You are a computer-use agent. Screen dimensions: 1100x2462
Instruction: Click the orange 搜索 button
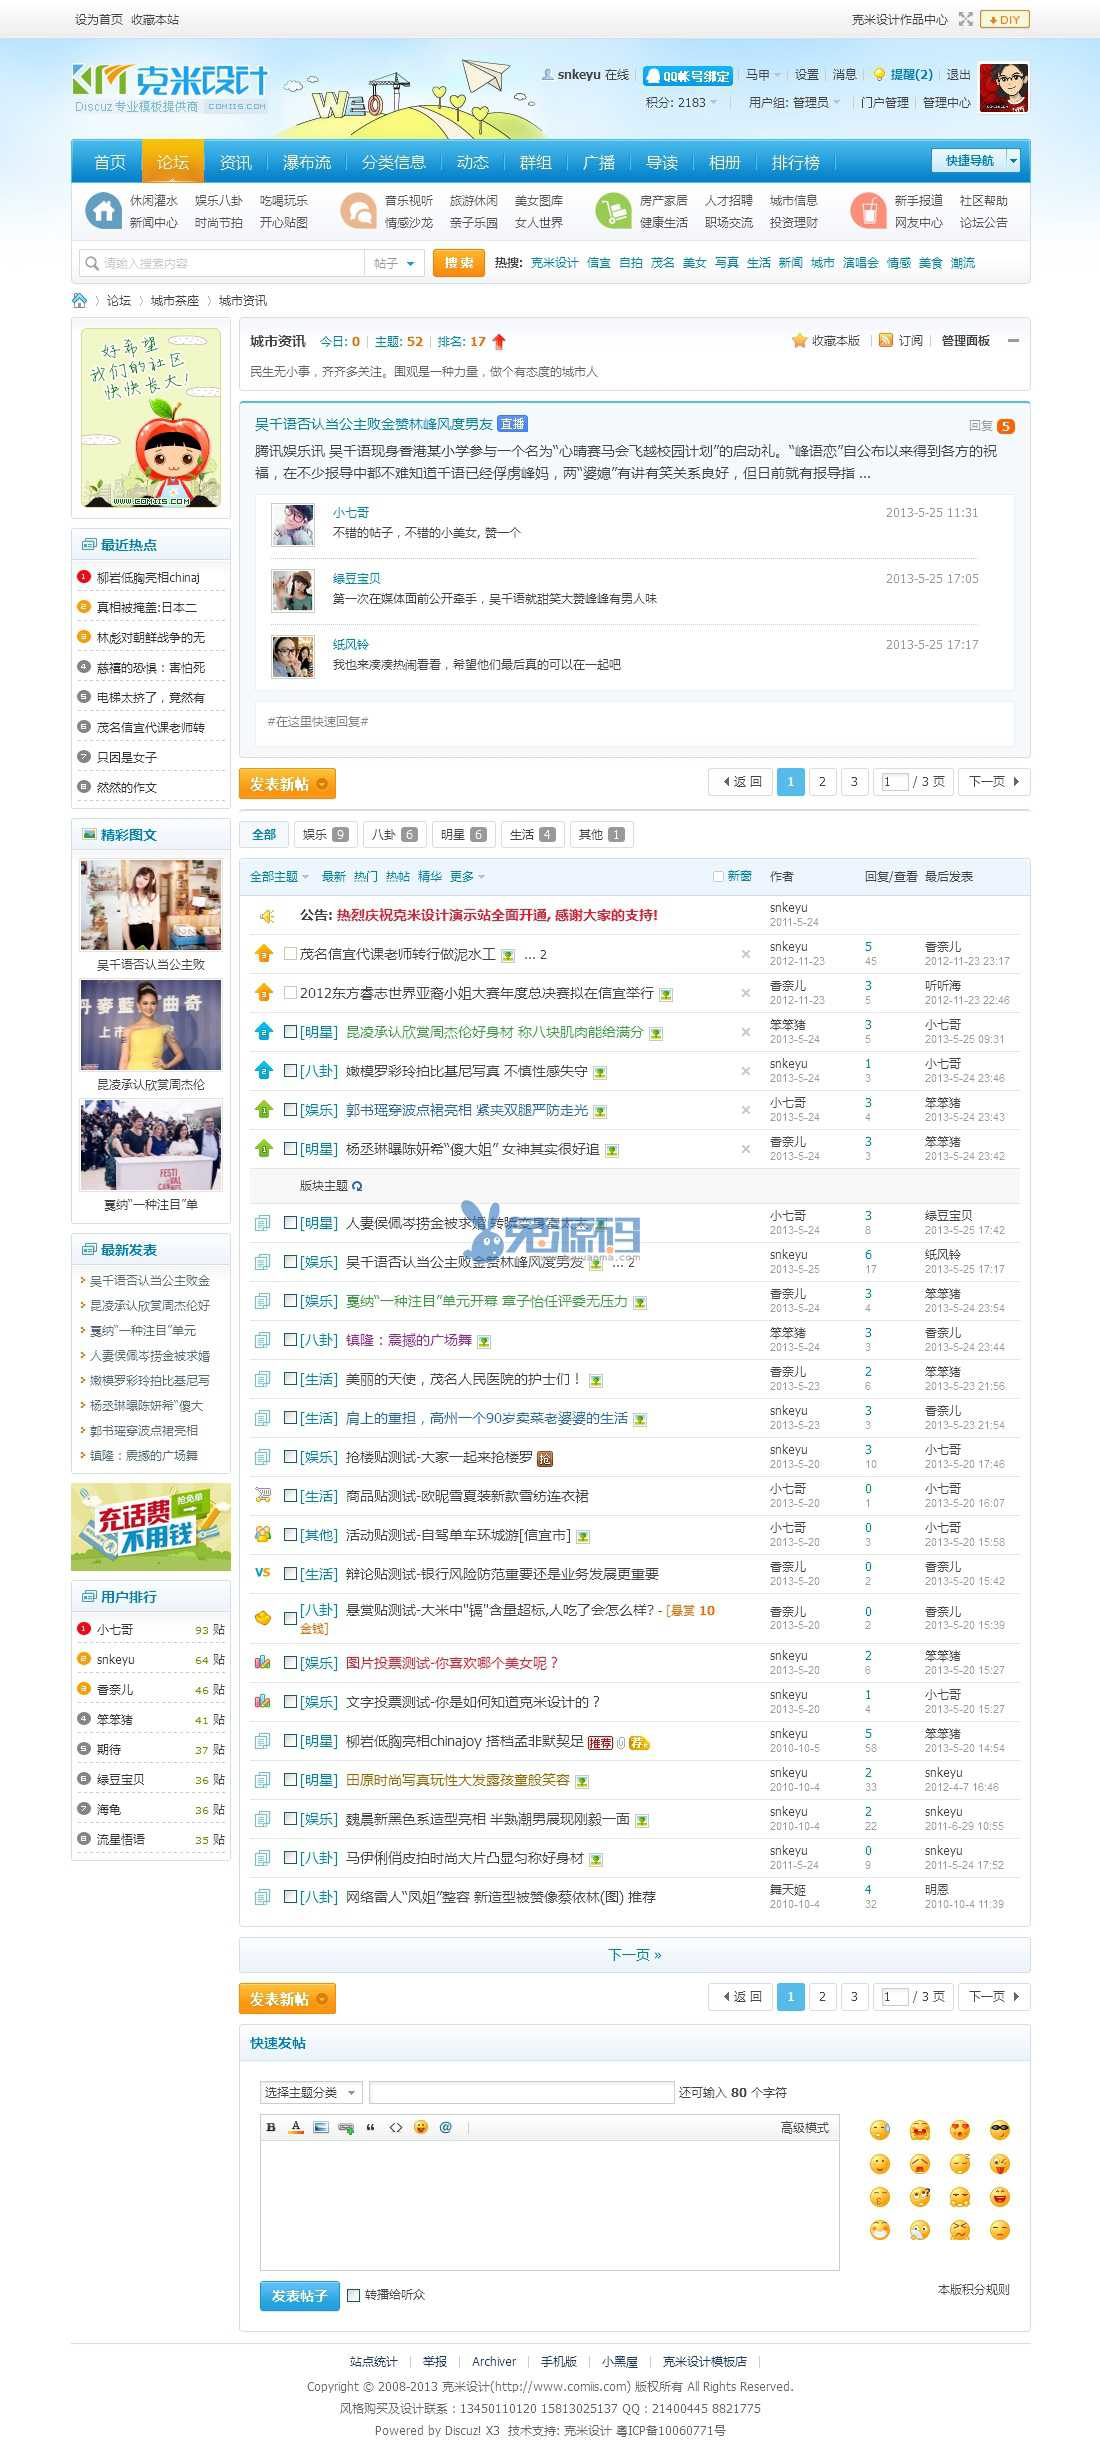[459, 263]
